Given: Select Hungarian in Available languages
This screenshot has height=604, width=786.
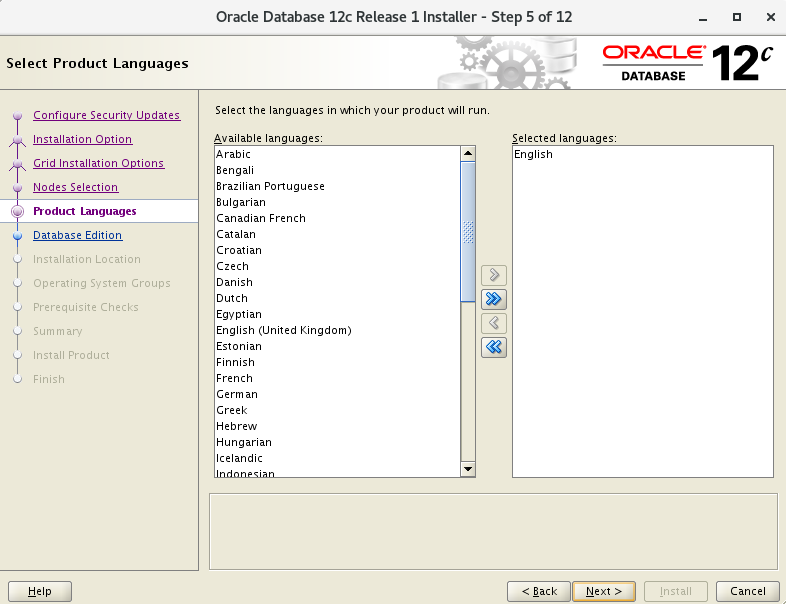Looking at the screenshot, I should (x=337, y=443).
